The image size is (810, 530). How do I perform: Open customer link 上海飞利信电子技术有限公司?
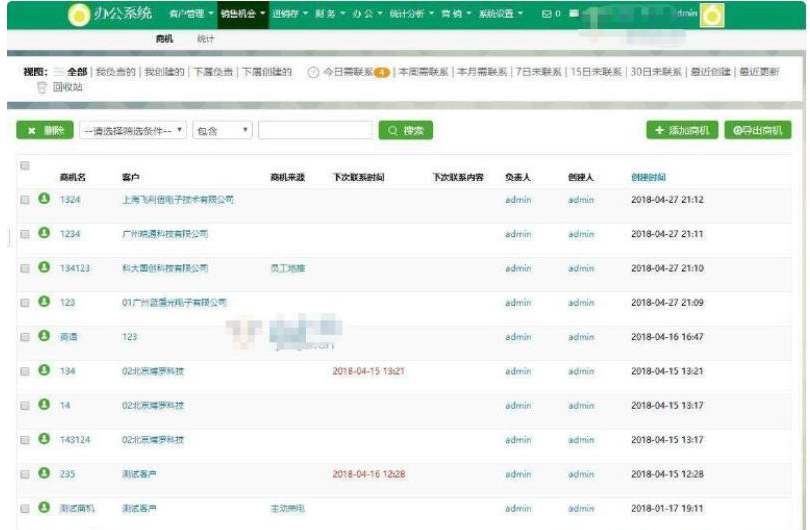point(177,200)
